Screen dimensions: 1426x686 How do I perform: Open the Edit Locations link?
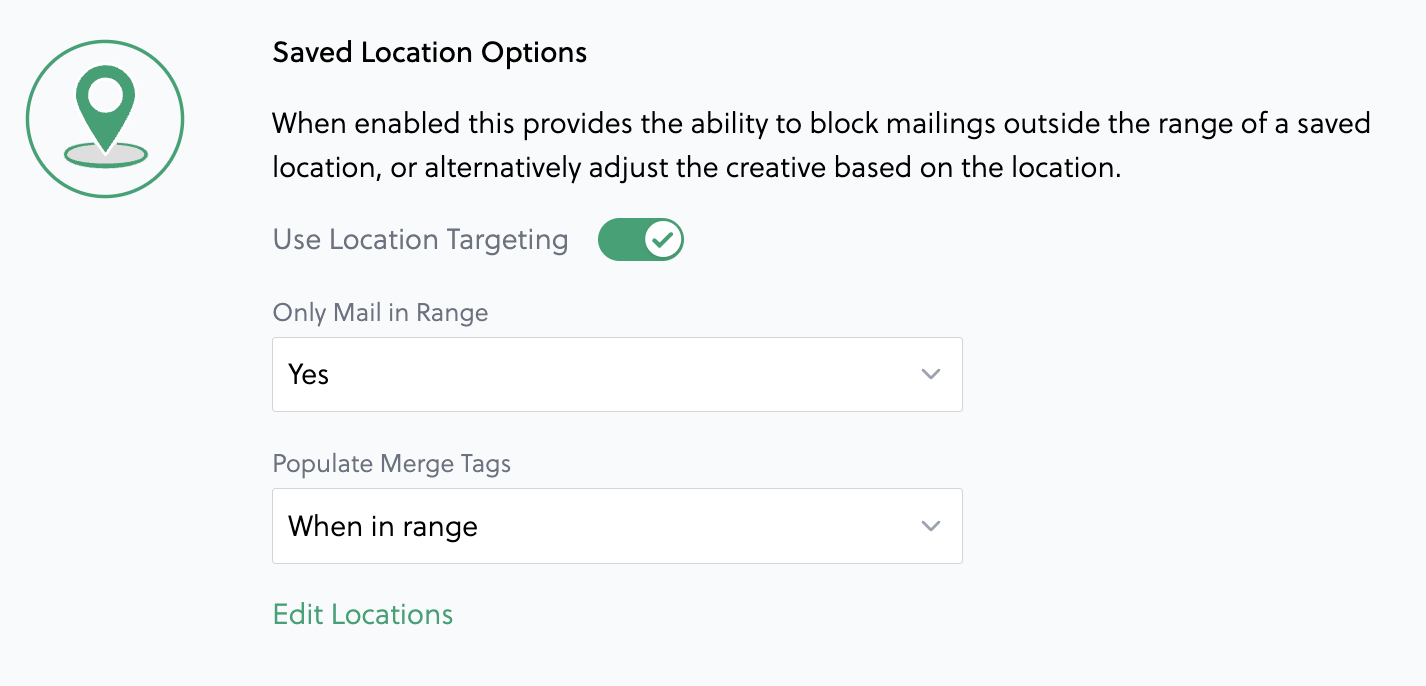363,614
